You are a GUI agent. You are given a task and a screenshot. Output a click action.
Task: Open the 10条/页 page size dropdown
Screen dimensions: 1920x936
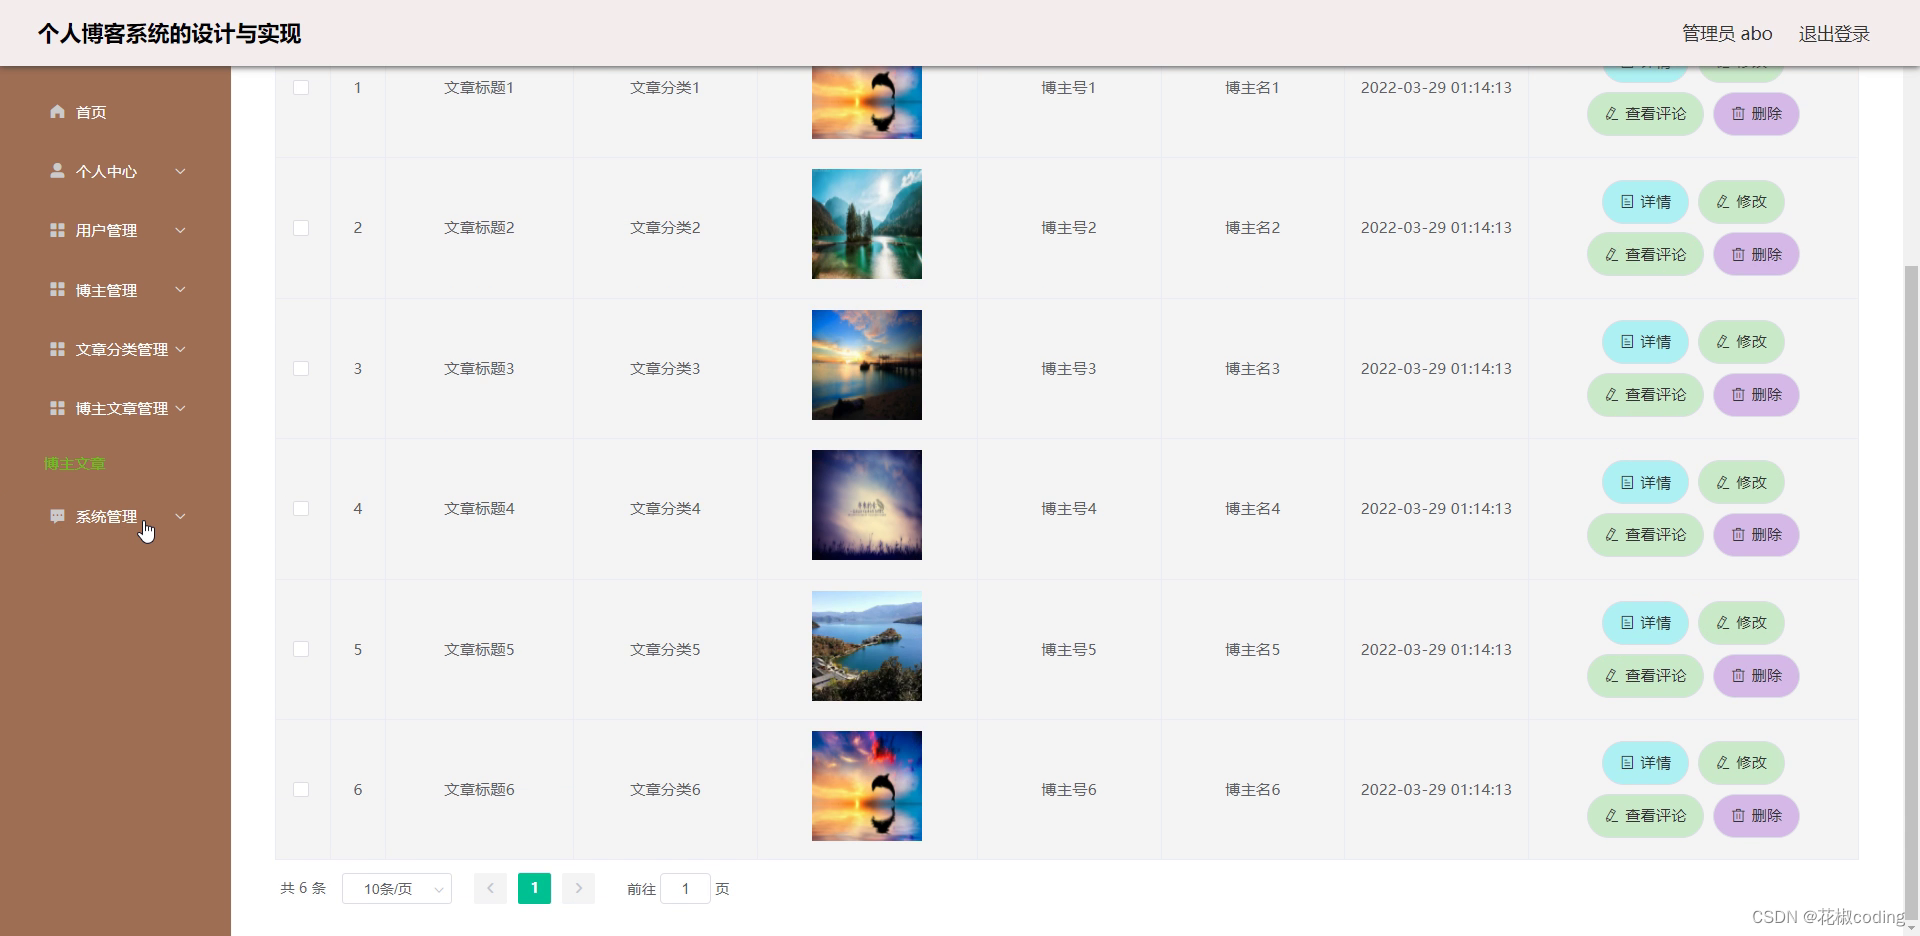click(x=396, y=888)
